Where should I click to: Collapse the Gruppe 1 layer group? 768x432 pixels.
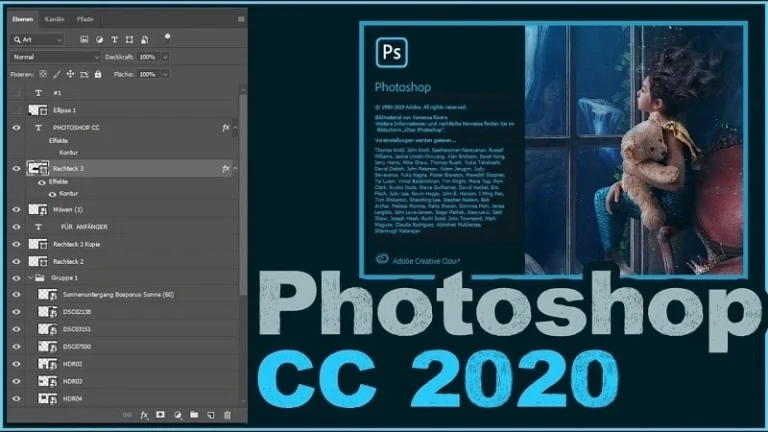click(27, 278)
